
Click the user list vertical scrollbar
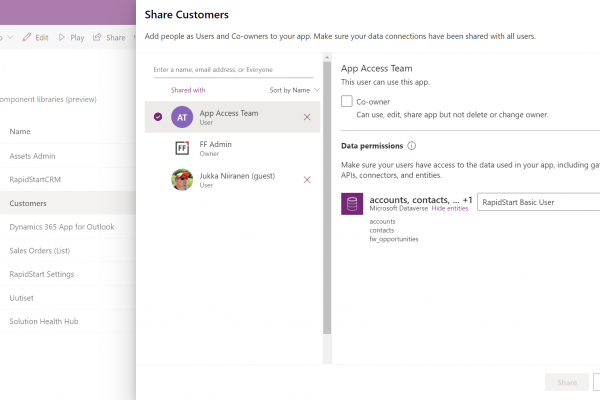327,198
